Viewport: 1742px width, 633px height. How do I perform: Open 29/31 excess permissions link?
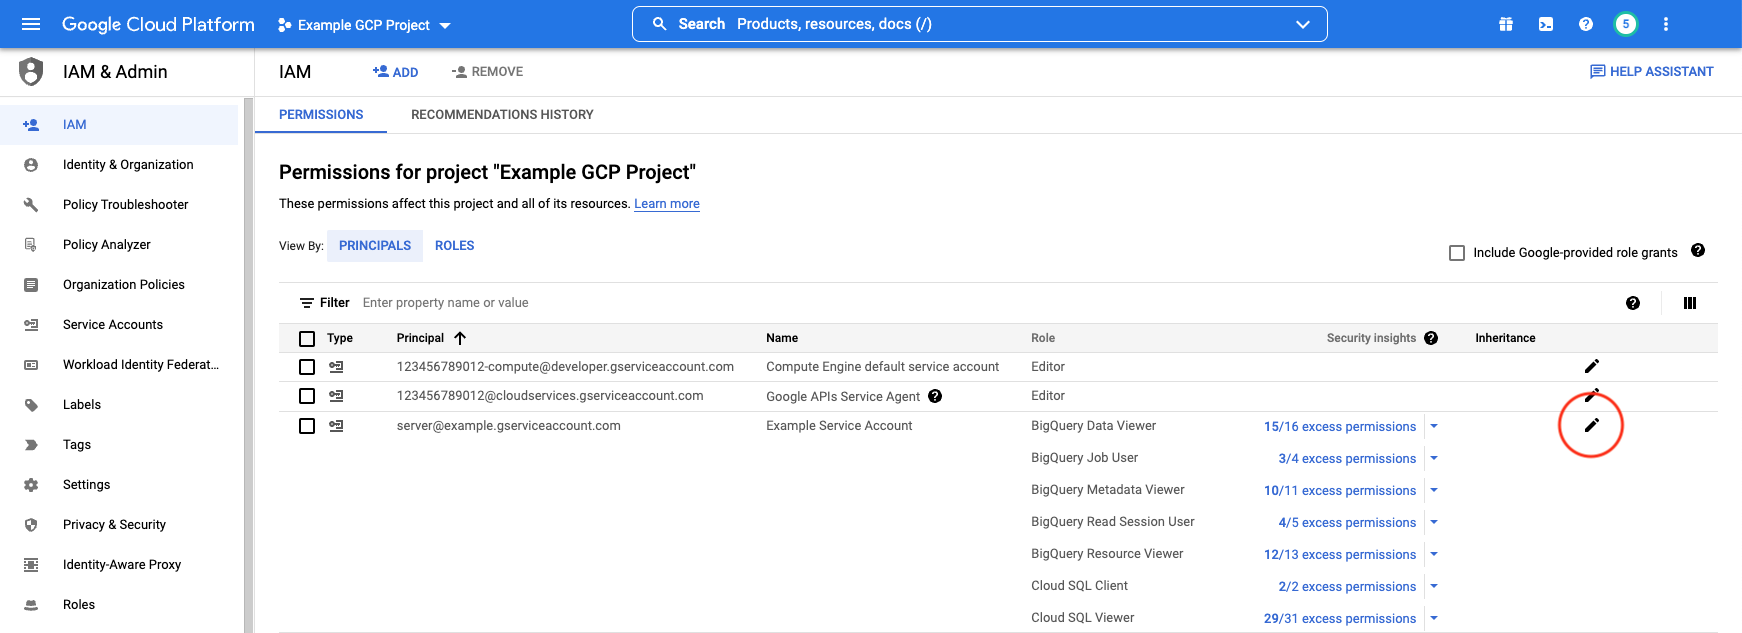click(x=1340, y=619)
